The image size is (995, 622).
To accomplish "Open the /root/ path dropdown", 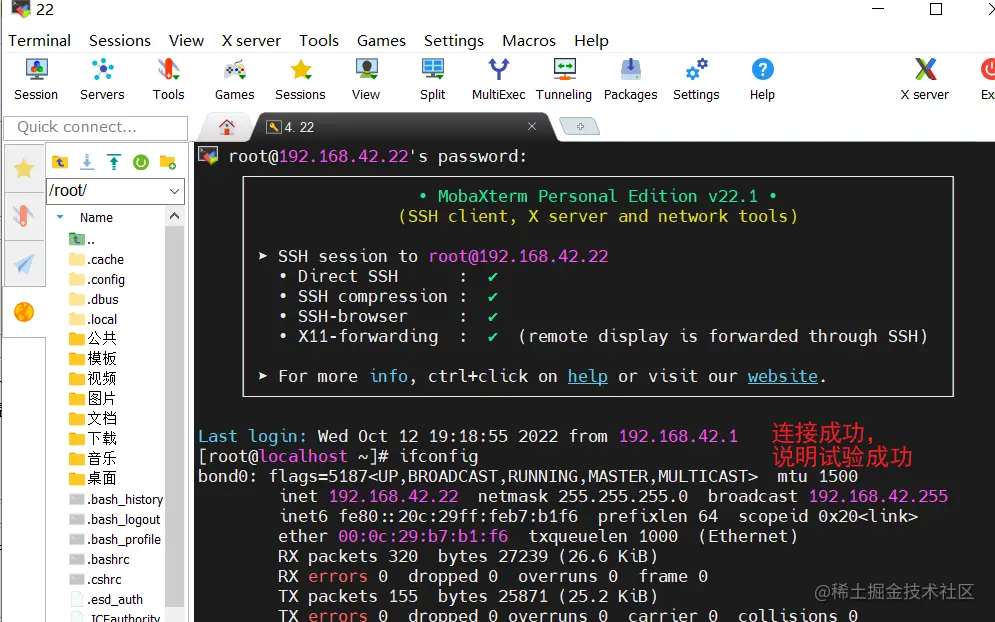I will click(x=175, y=191).
